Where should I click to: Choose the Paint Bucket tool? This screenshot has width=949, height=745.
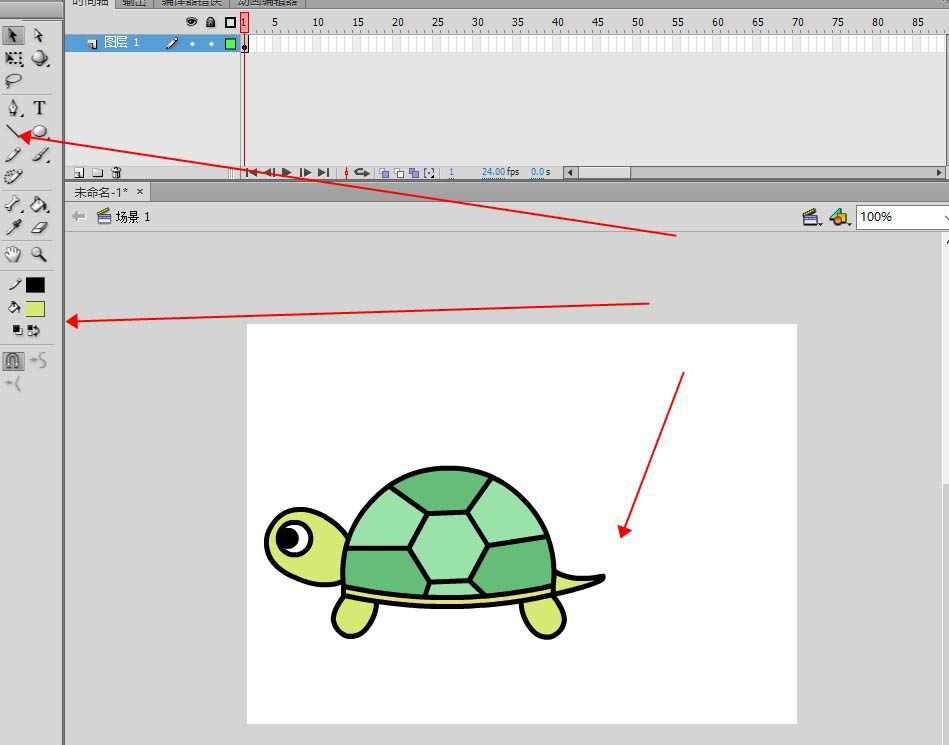point(39,204)
